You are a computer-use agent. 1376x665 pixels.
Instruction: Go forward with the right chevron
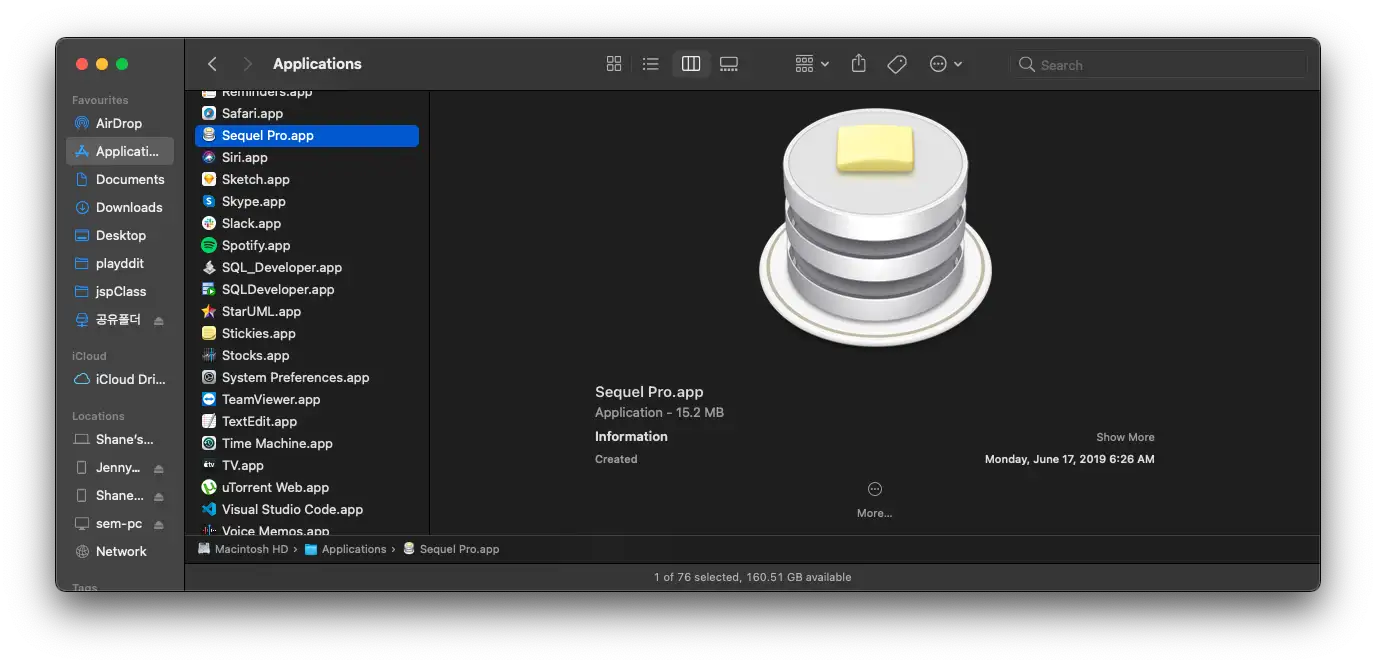click(x=247, y=64)
